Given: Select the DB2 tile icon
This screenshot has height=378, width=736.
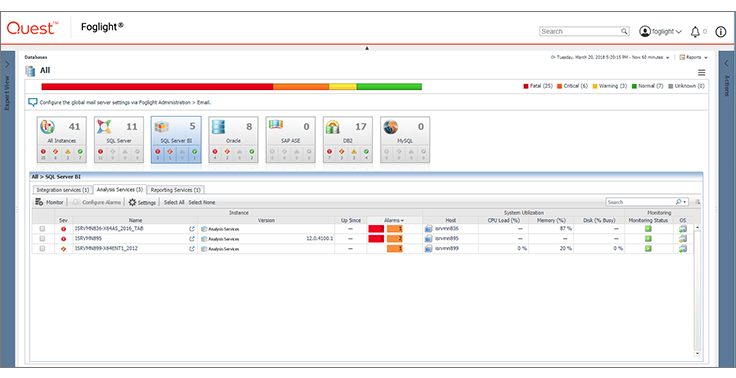Looking at the screenshot, I should pos(333,127).
